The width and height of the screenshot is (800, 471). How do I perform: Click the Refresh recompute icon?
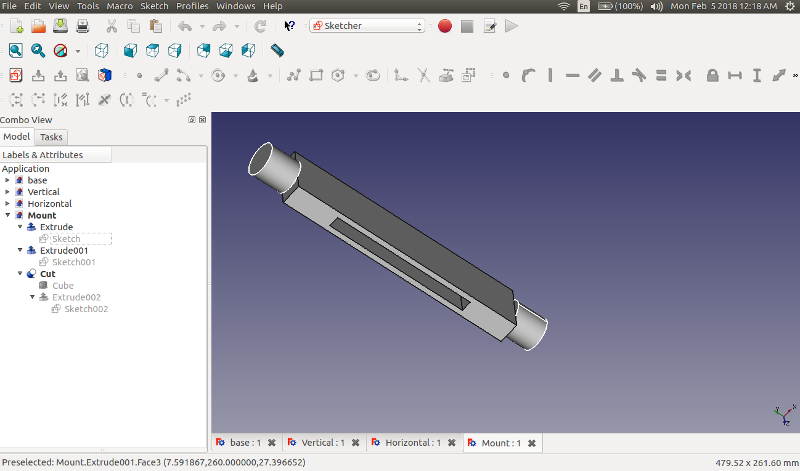coord(261,26)
